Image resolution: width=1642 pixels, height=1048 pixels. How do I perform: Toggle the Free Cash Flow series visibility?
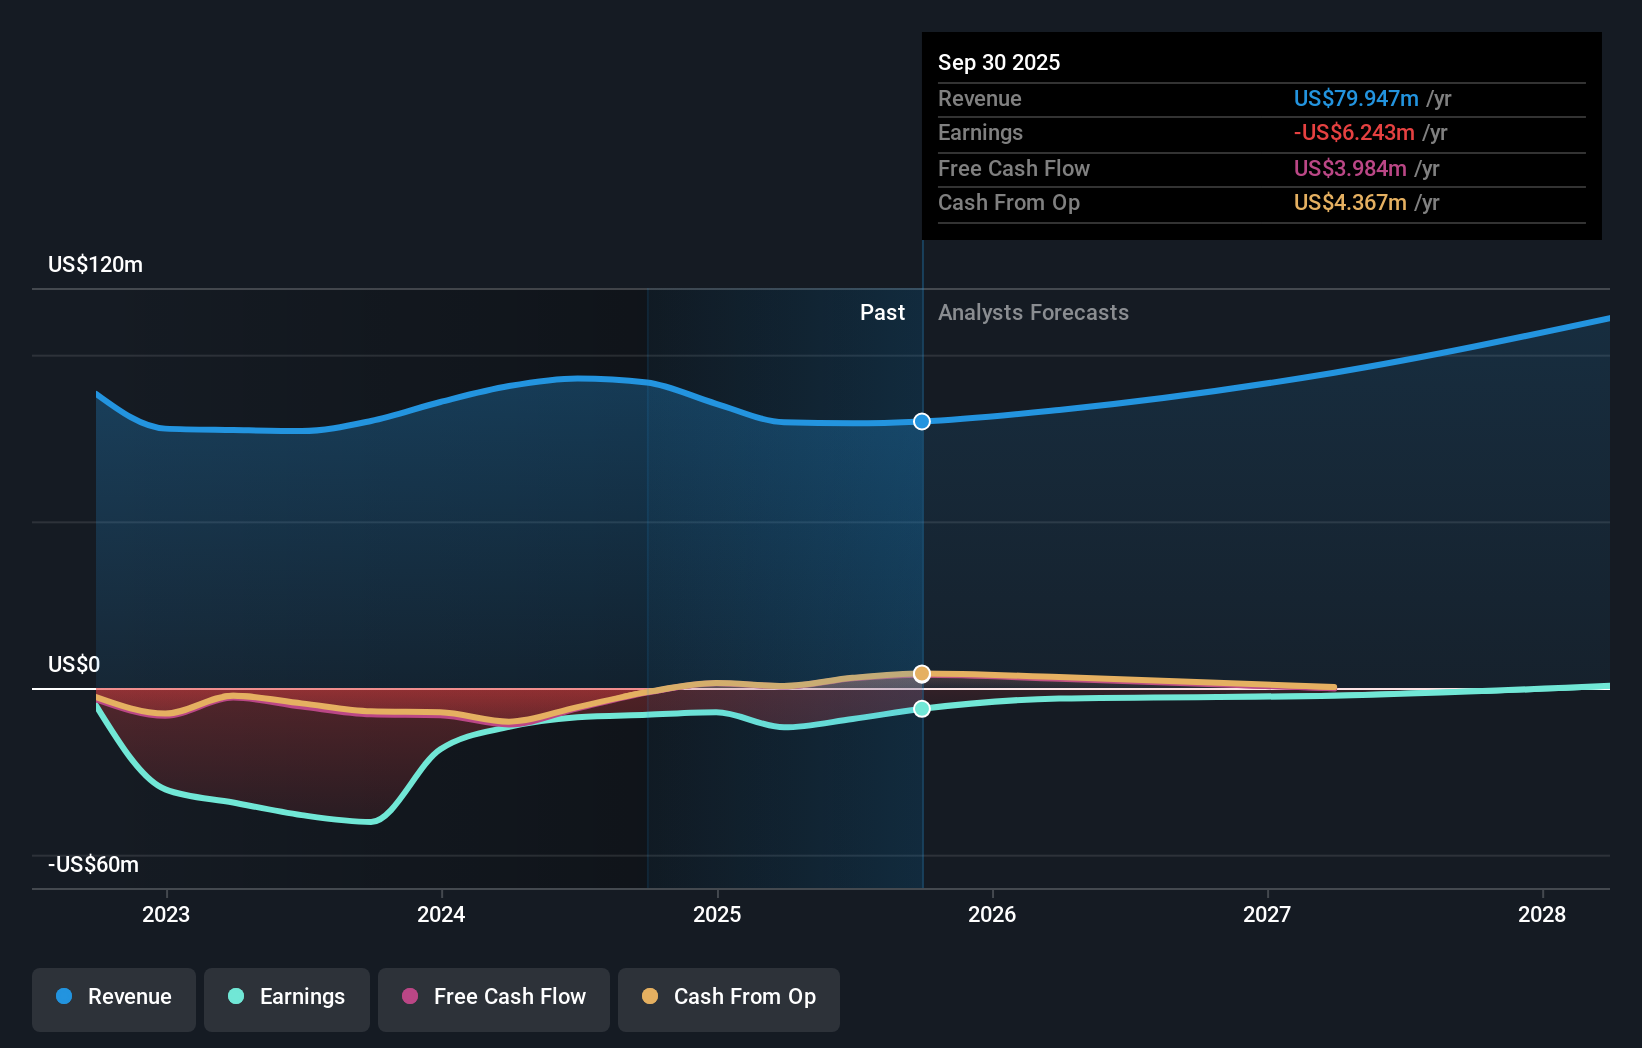coord(493,997)
